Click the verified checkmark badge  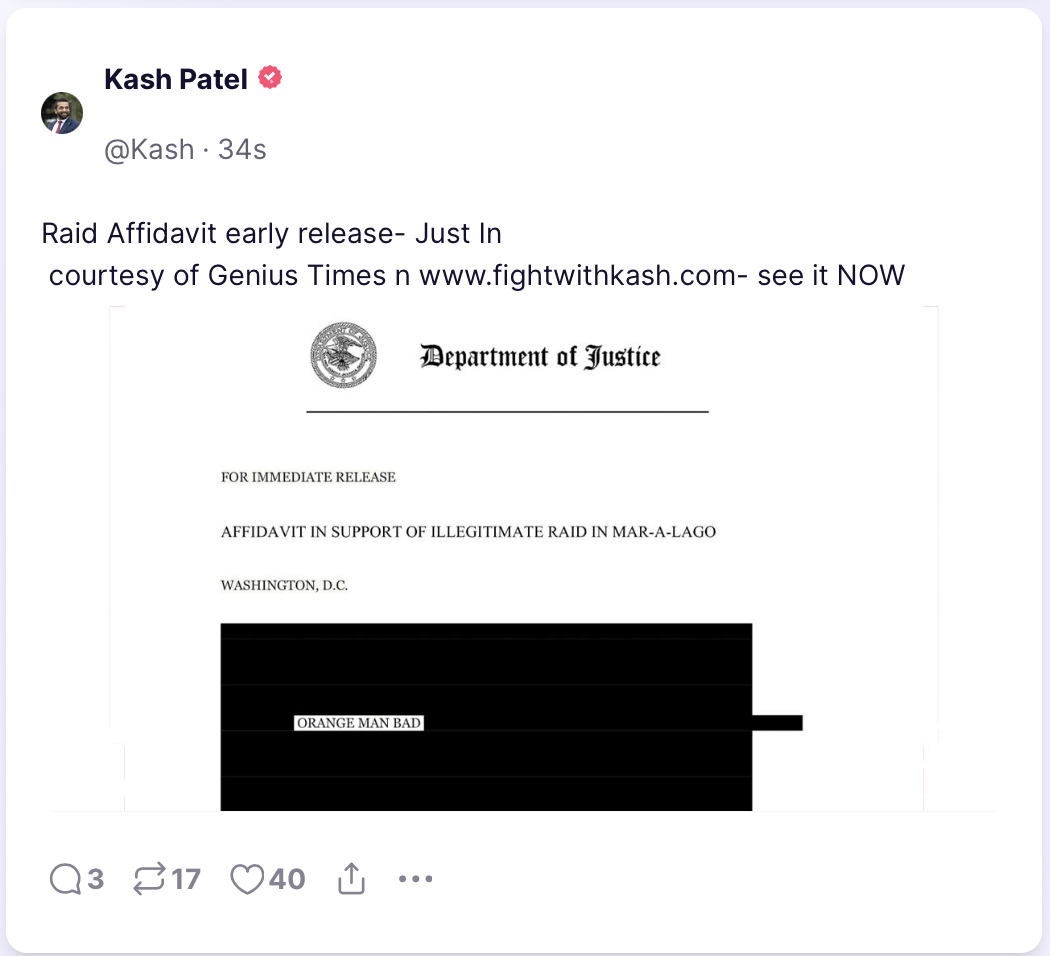click(x=268, y=77)
